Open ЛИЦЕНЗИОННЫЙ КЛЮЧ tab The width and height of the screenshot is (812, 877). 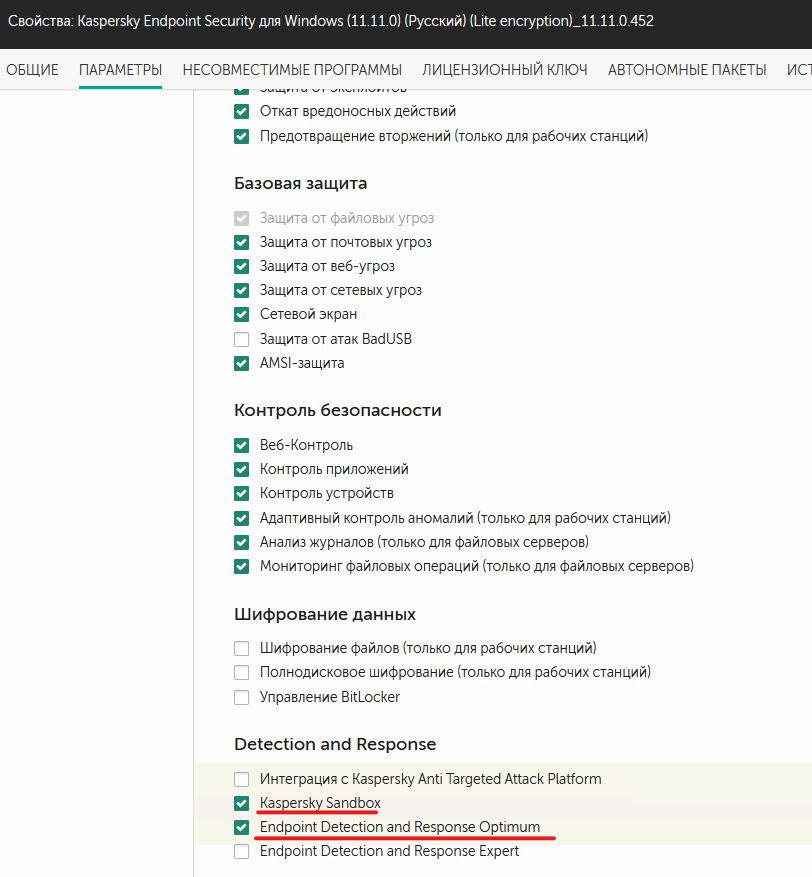pos(504,70)
